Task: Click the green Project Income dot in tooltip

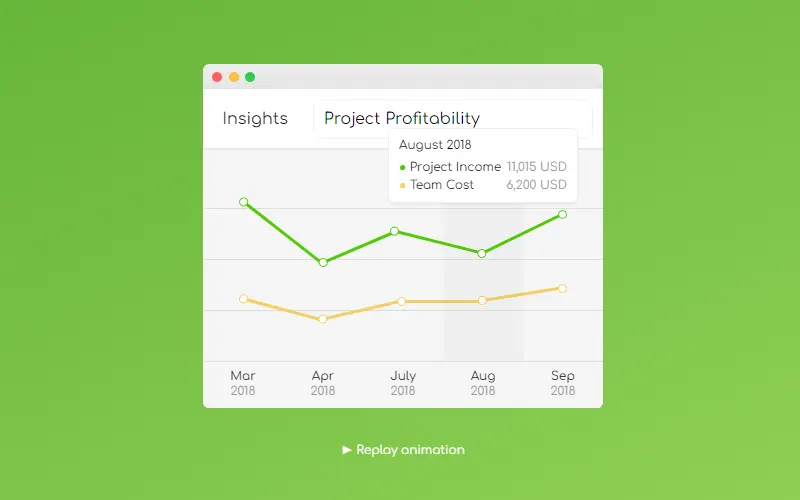Action: point(403,167)
